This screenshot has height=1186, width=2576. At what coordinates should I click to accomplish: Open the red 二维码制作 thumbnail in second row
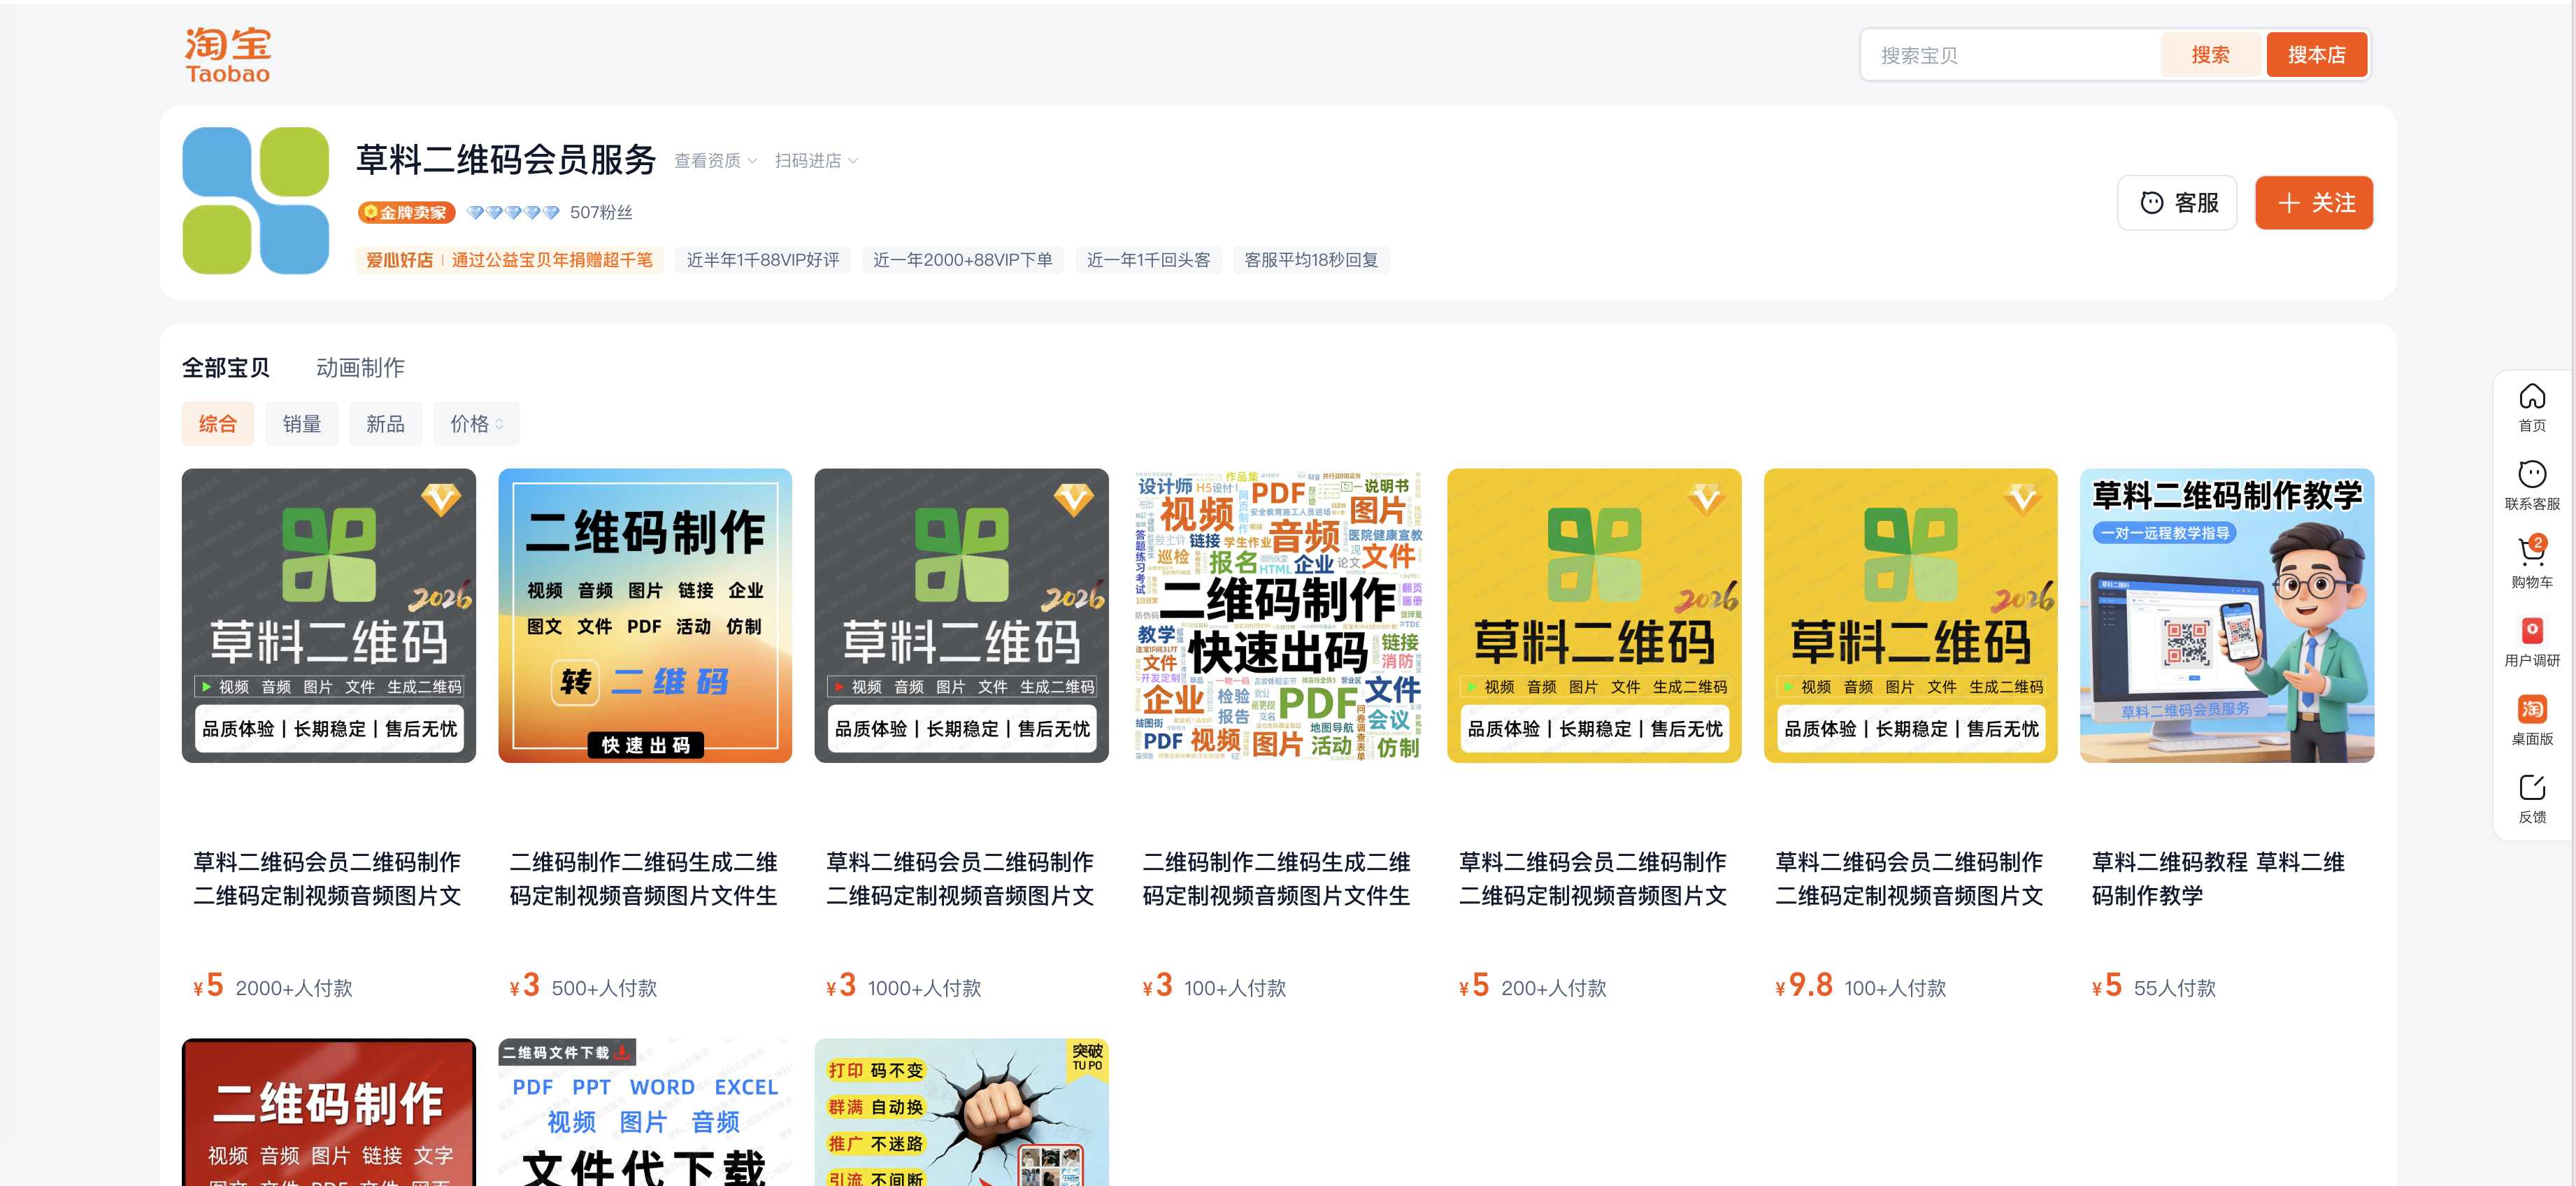(329, 1112)
